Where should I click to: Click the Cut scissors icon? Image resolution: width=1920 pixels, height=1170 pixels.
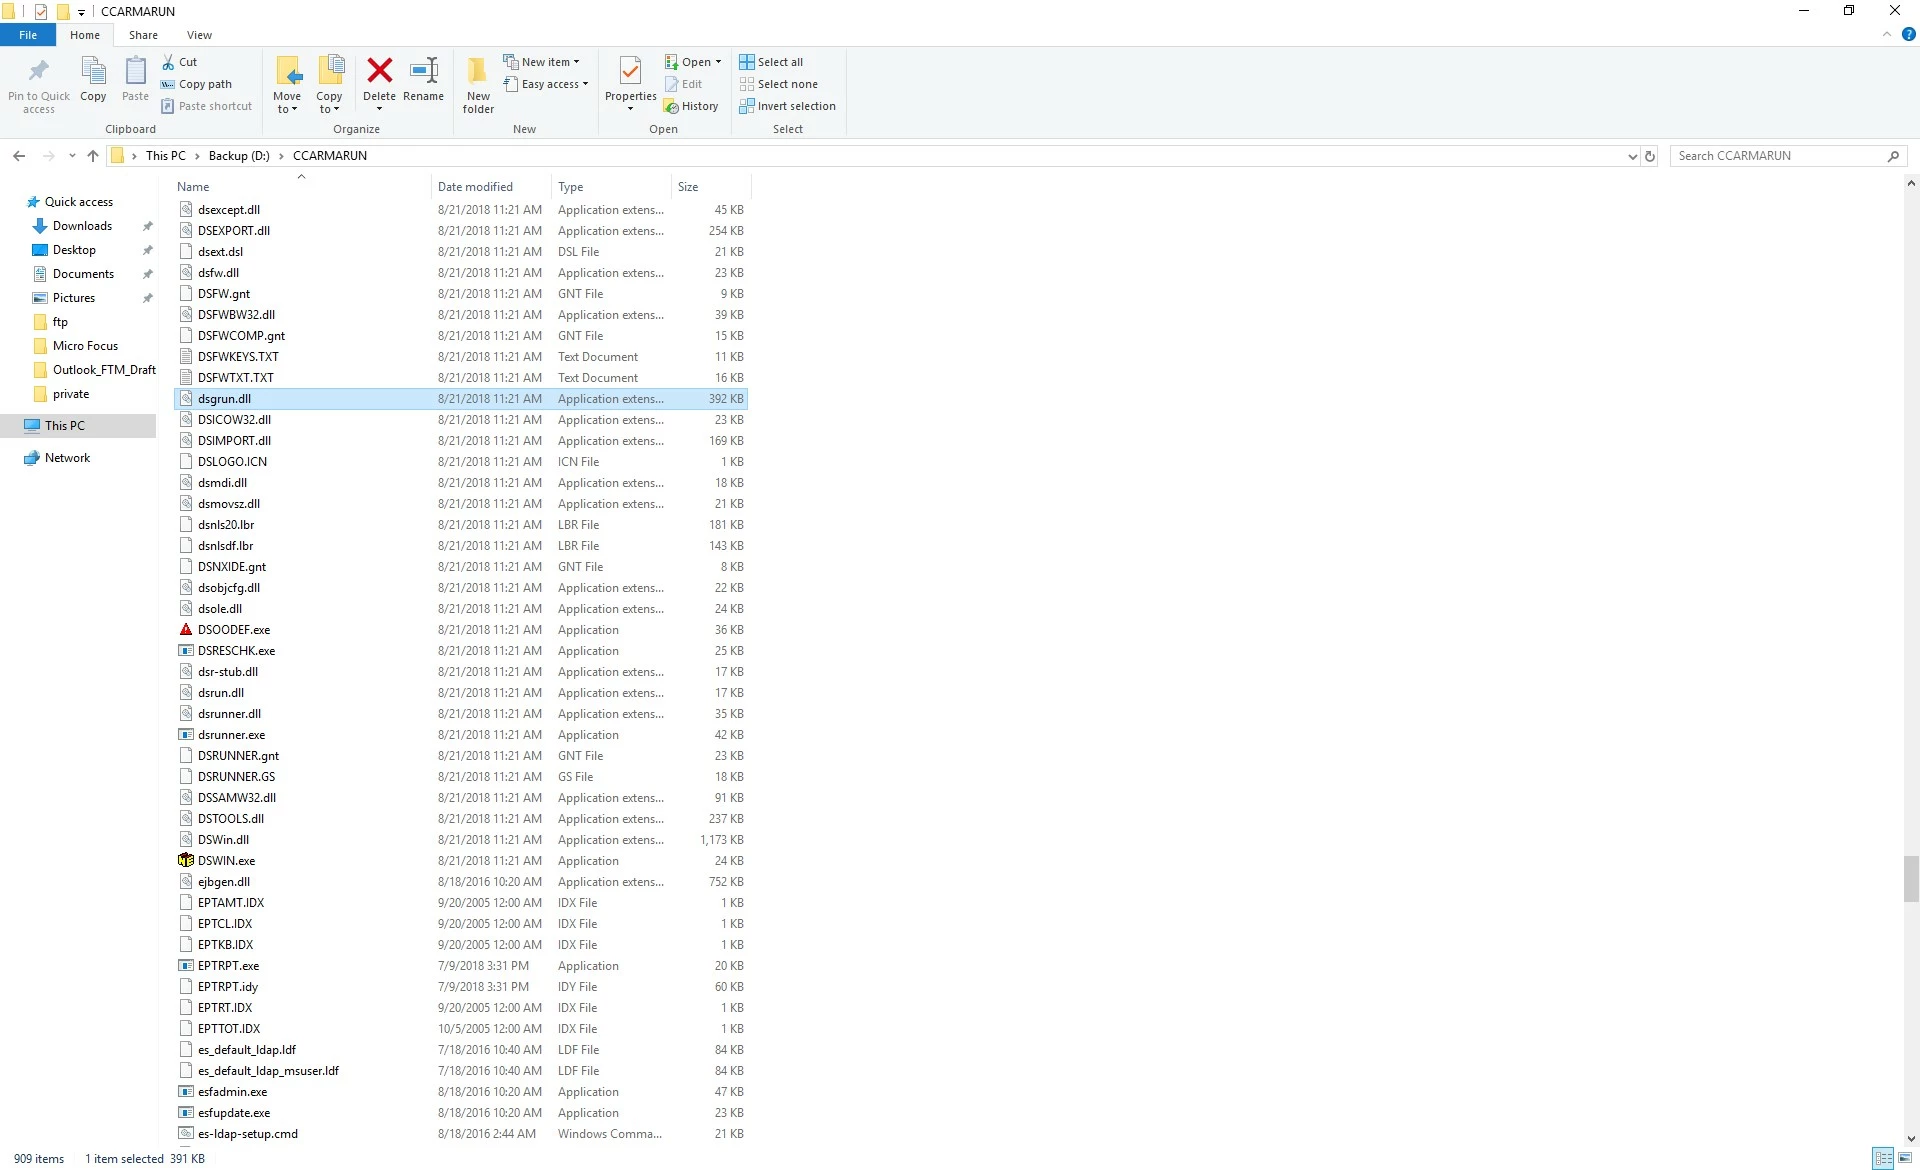click(x=169, y=62)
